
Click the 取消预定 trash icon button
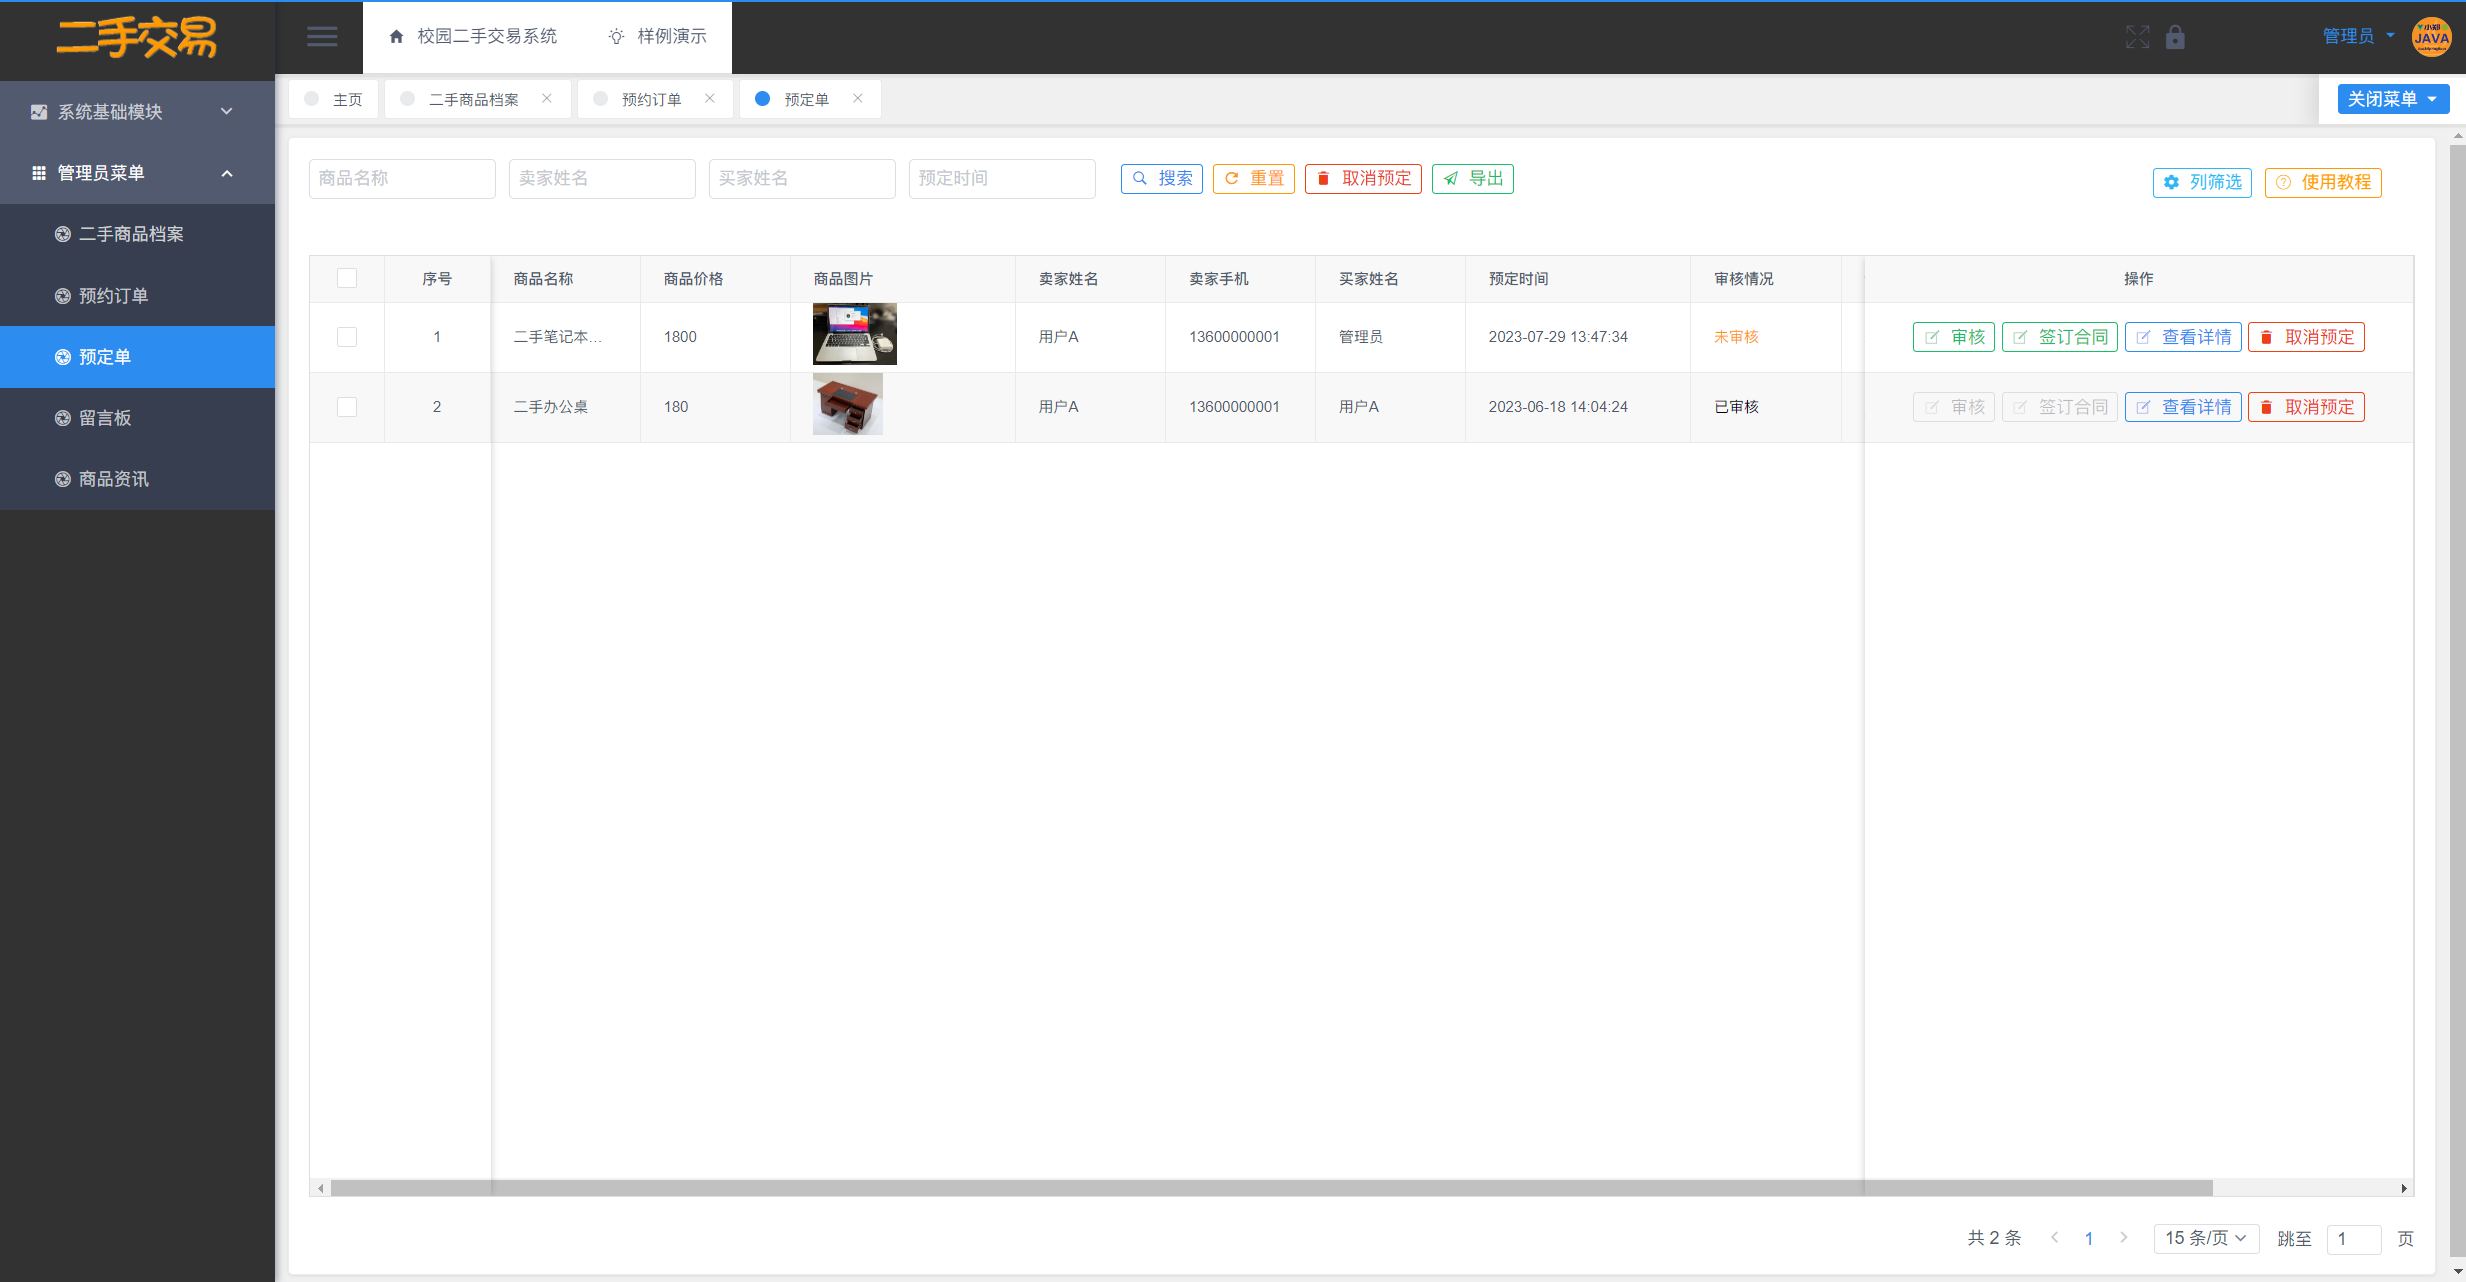tap(1362, 178)
